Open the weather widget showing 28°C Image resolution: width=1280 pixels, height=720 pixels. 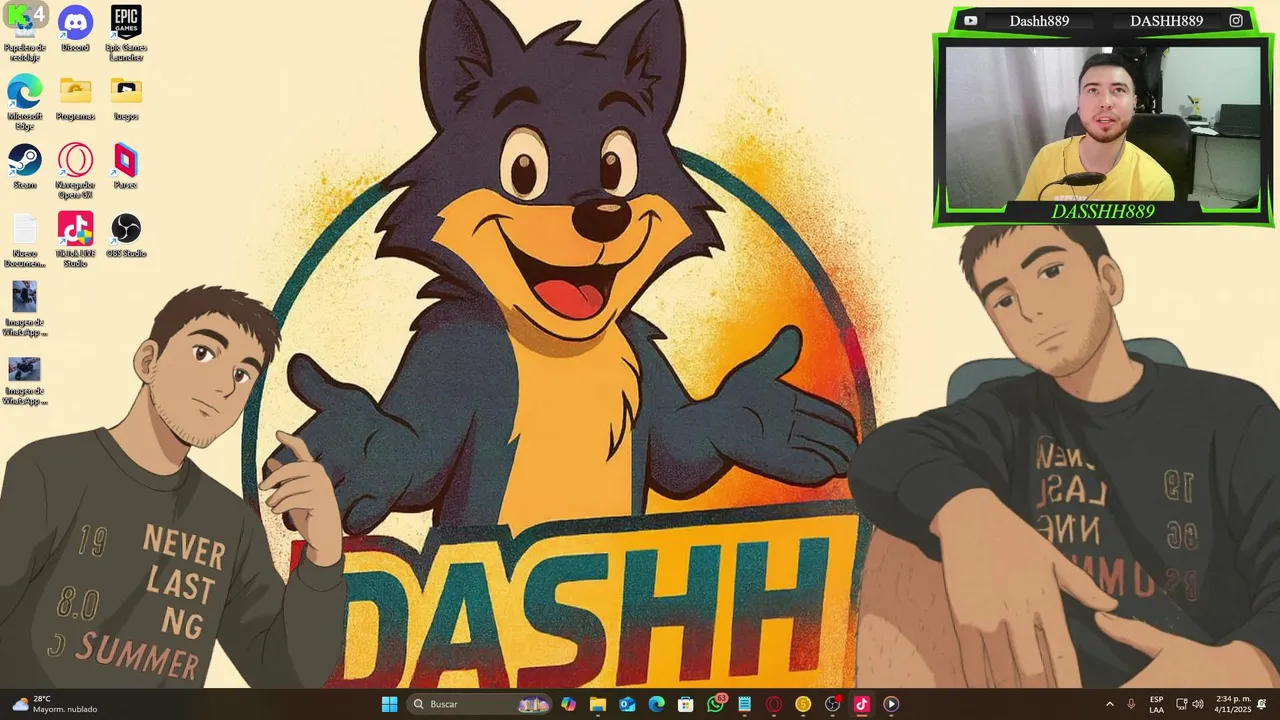(55, 704)
